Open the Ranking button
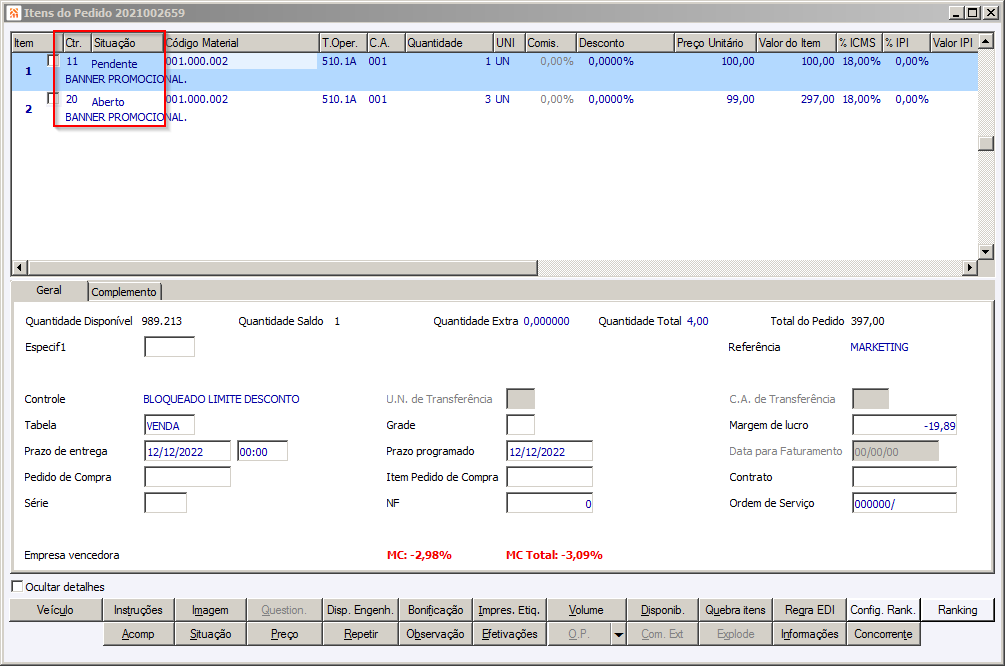This screenshot has height=666, width=1005. pos(957,610)
